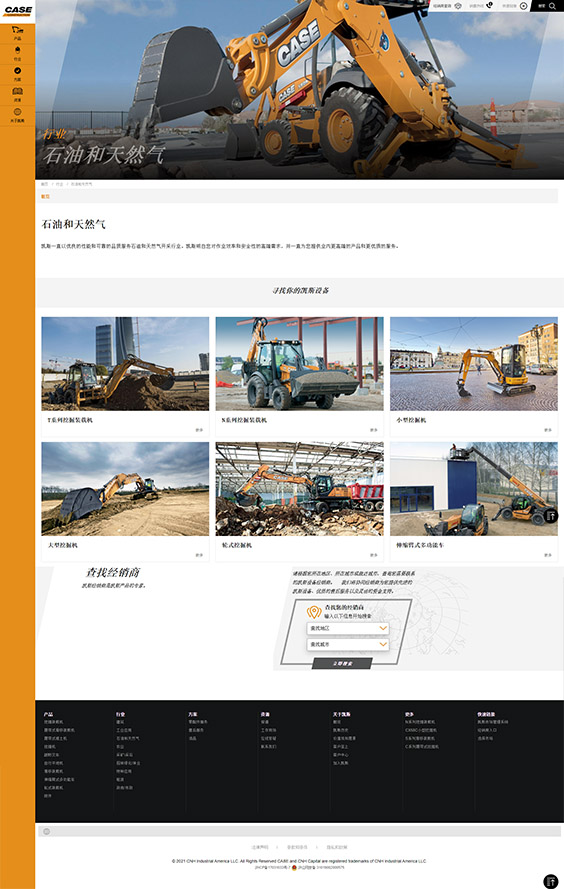The height and width of the screenshot is (889, 564).
Task: Click the footer 资源 column heading
Action: [x=265, y=714]
